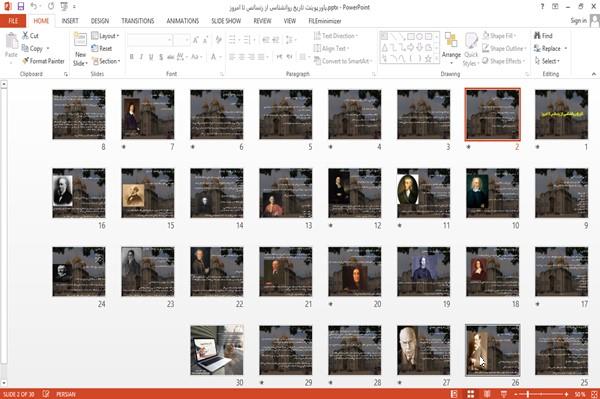The width and height of the screenshot is (600, 399).
Task: Select slide 30 thumbnail with laptop image
Action: tap(217, 350)
